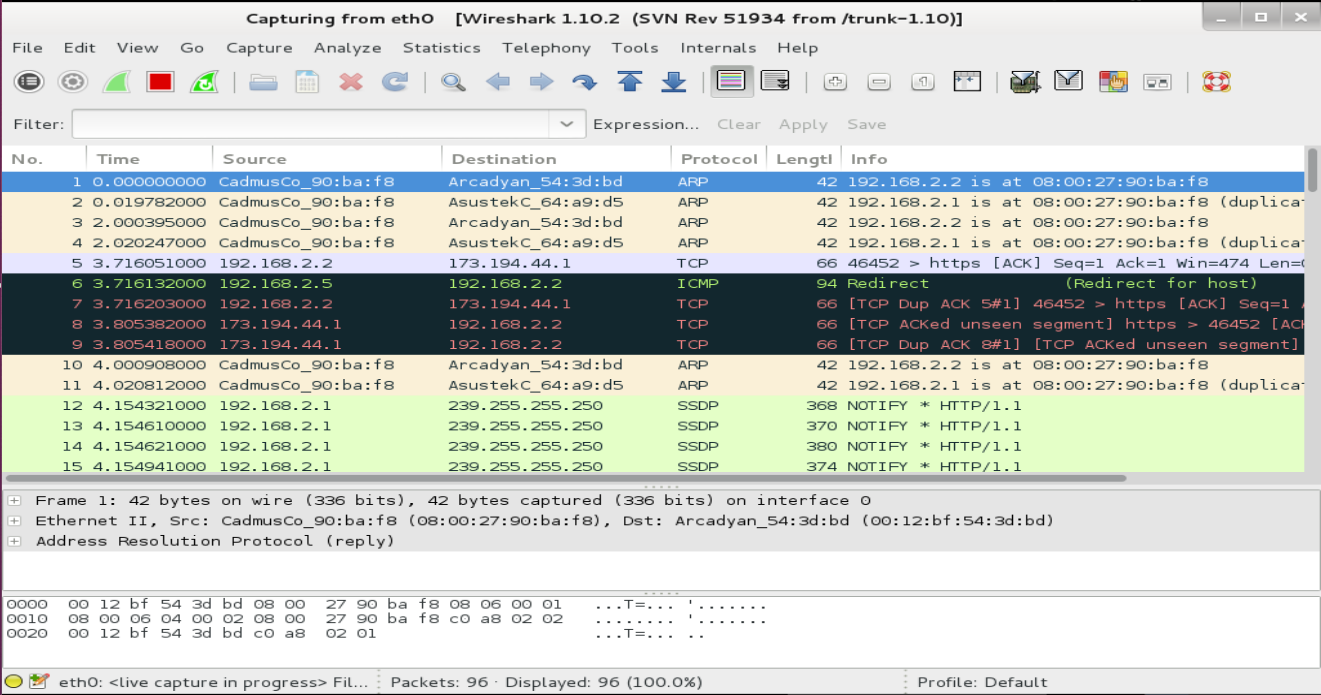Screen dimensions: 1321x695
Task: Edit capture filters toolbar icon
Action: click(x=1025, y=82)
